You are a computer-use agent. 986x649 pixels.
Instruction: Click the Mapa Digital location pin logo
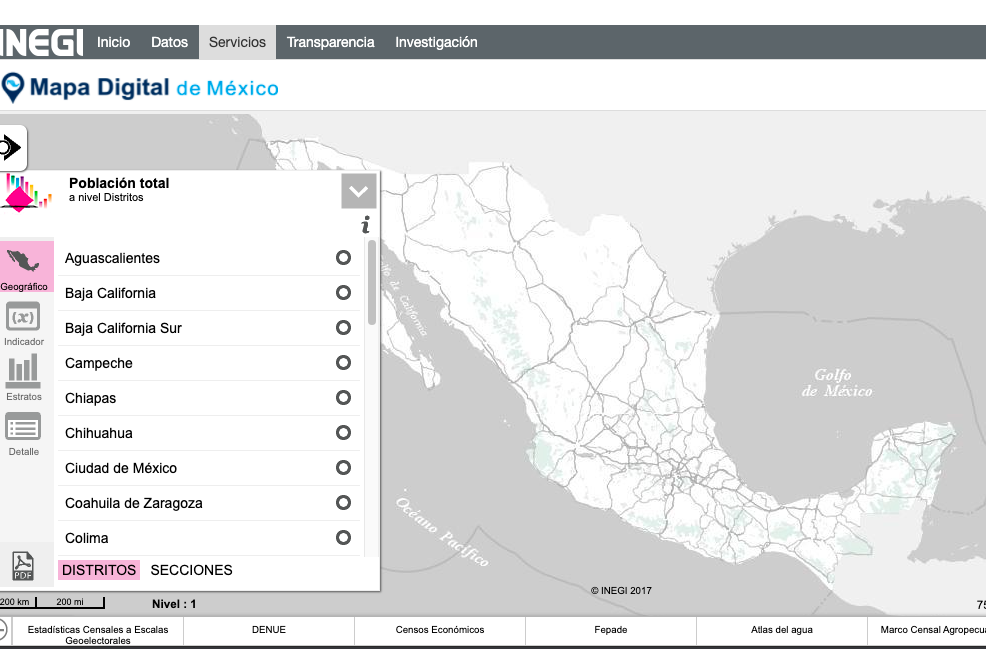[x=12, y=87]
